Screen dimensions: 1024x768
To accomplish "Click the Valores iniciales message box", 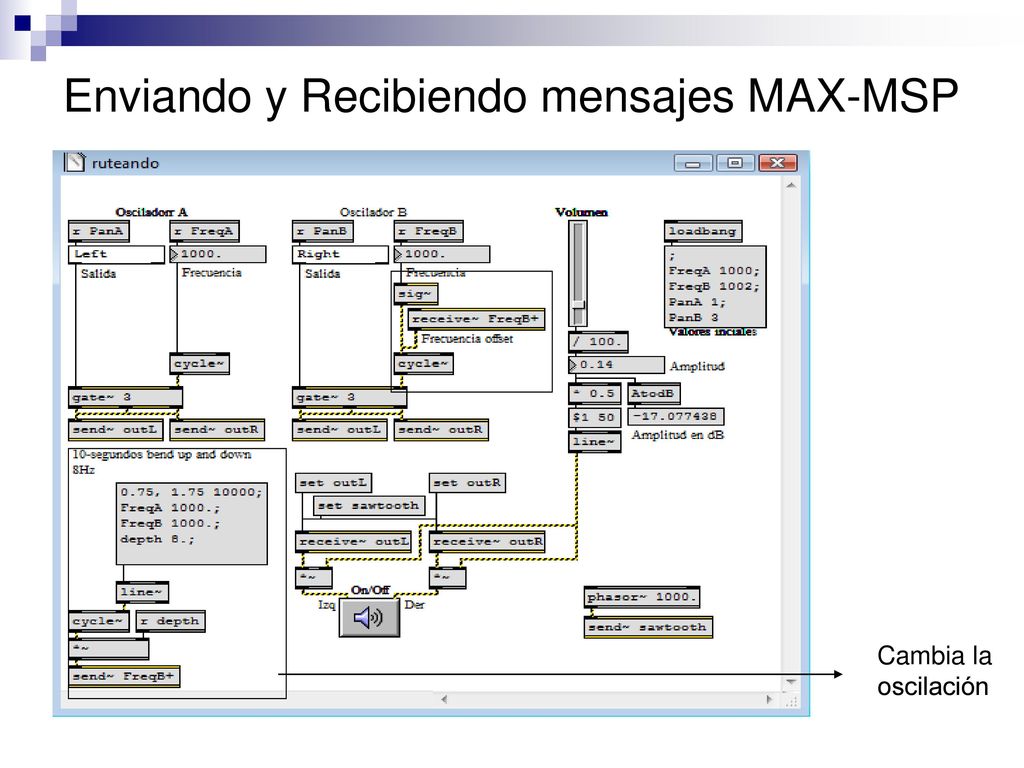I will 715,287.
